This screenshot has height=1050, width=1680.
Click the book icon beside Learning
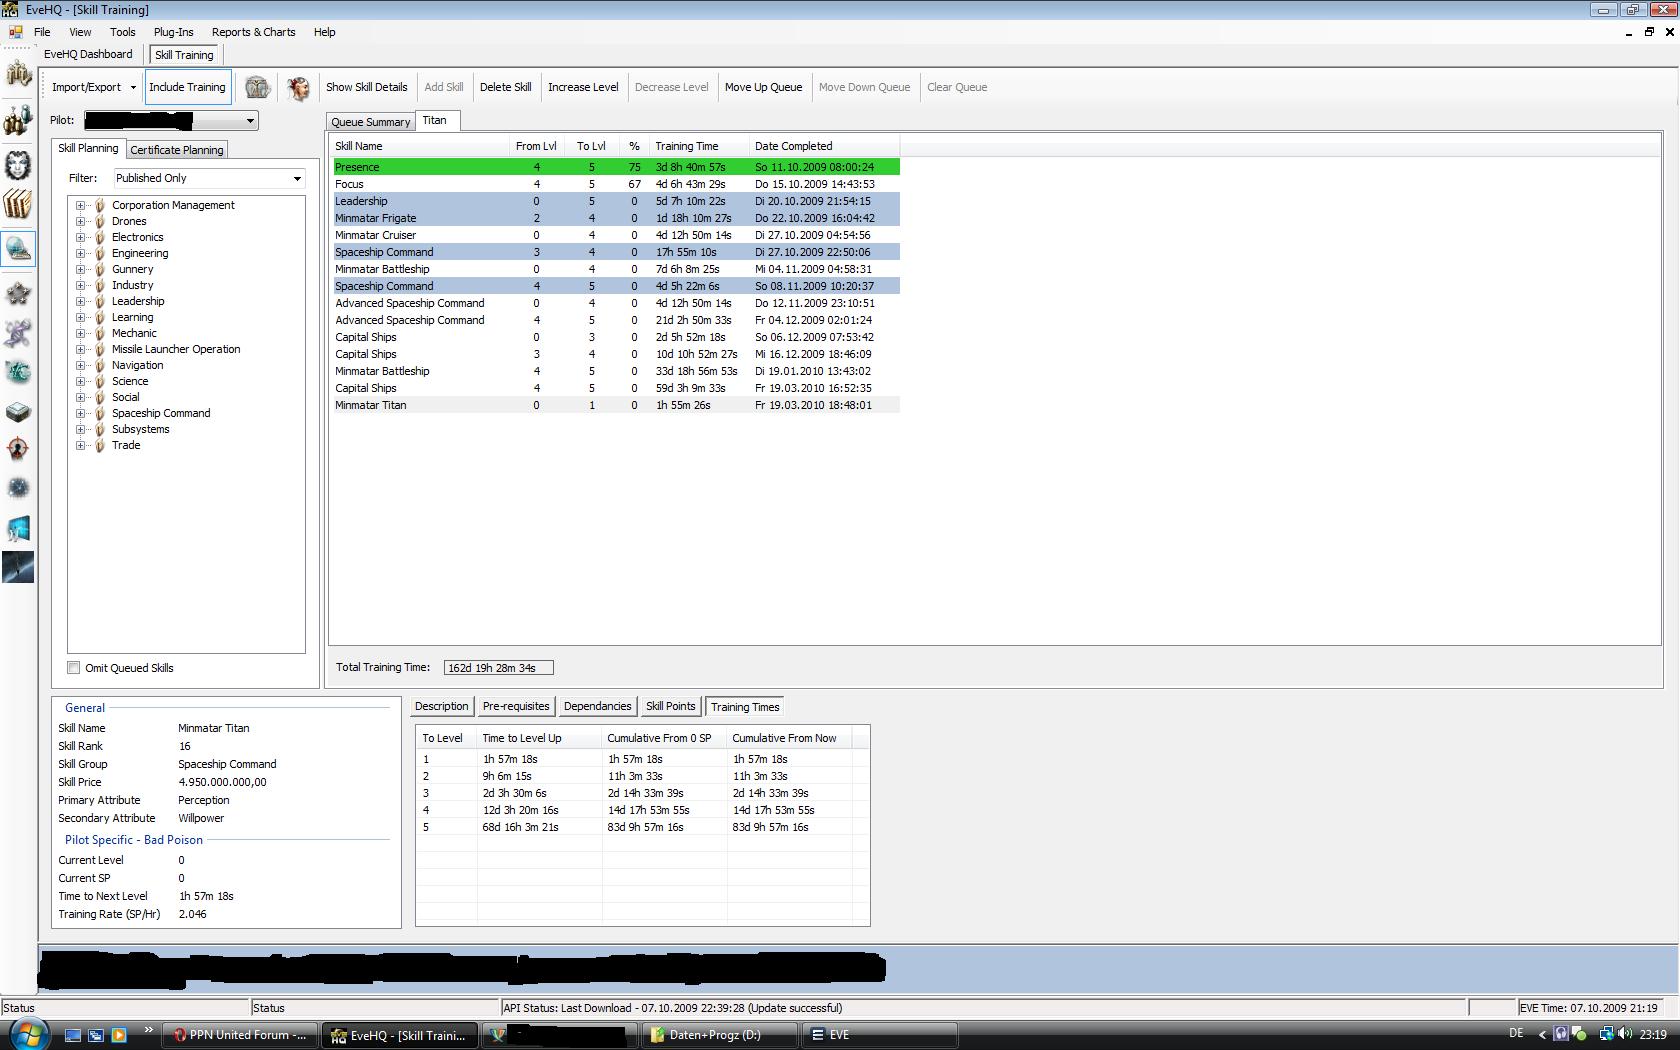point(100,317)
